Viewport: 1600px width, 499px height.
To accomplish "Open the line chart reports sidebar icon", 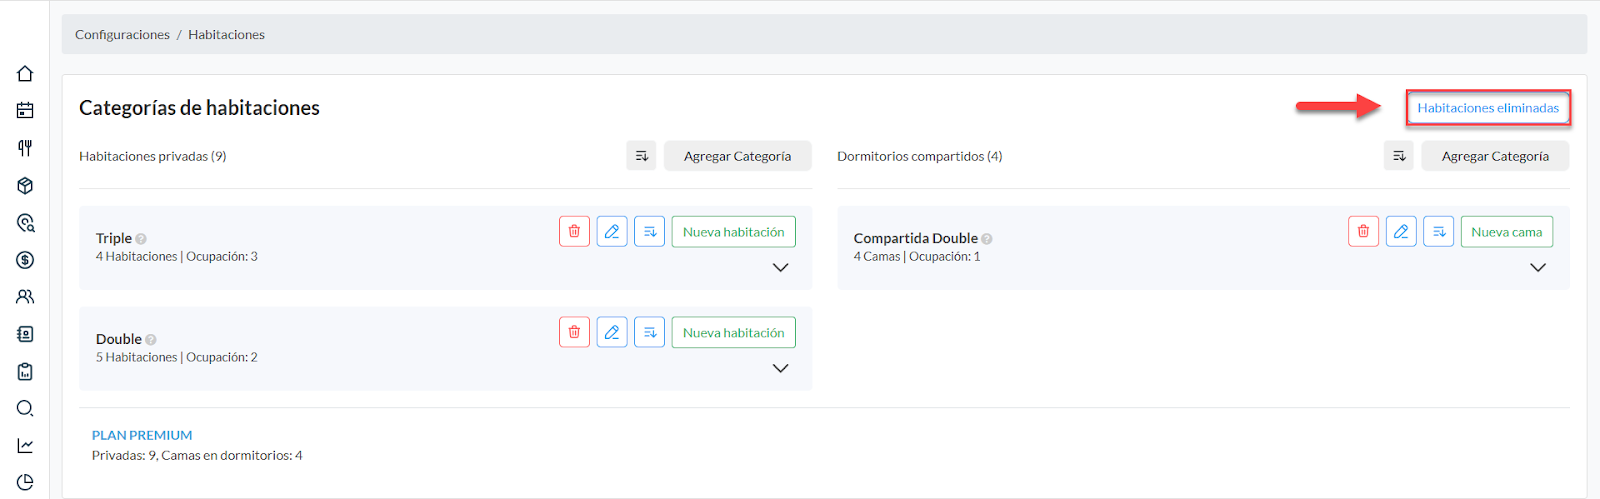I will [25, 446].
